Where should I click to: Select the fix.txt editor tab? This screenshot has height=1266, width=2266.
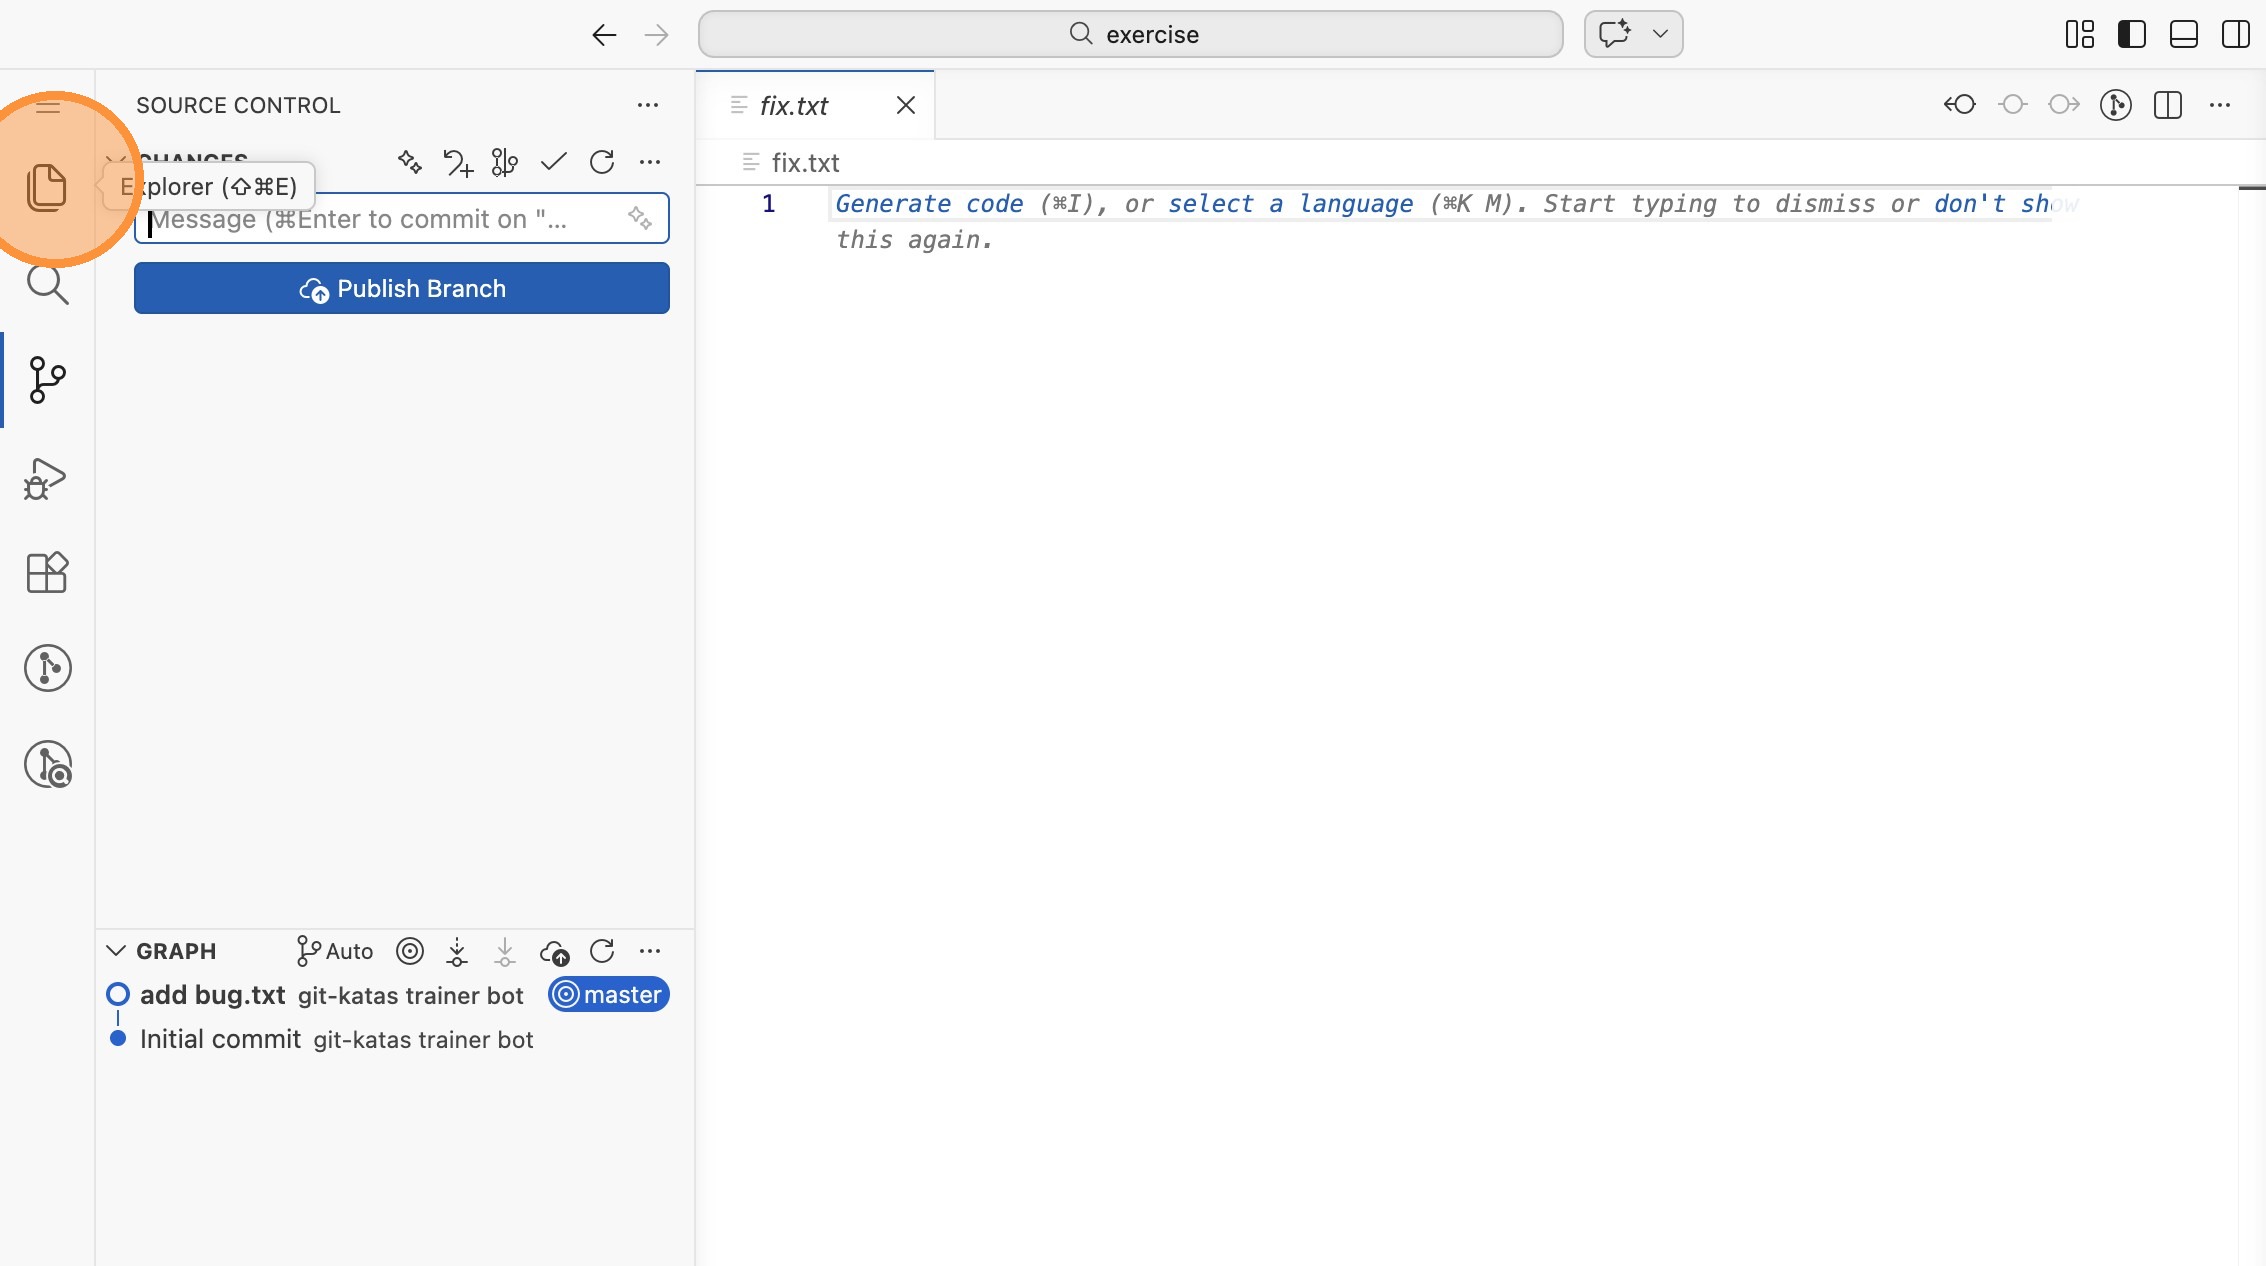793,105
